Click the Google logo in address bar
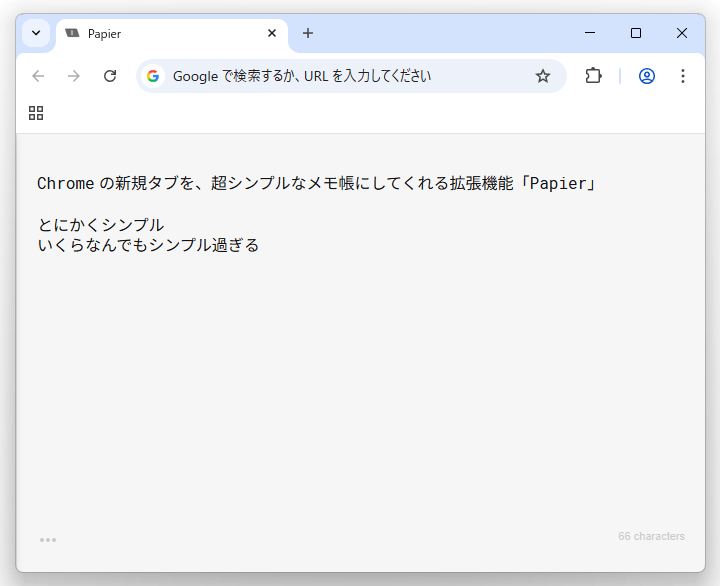Screen dimensions: 720x586 click(153, 76)
